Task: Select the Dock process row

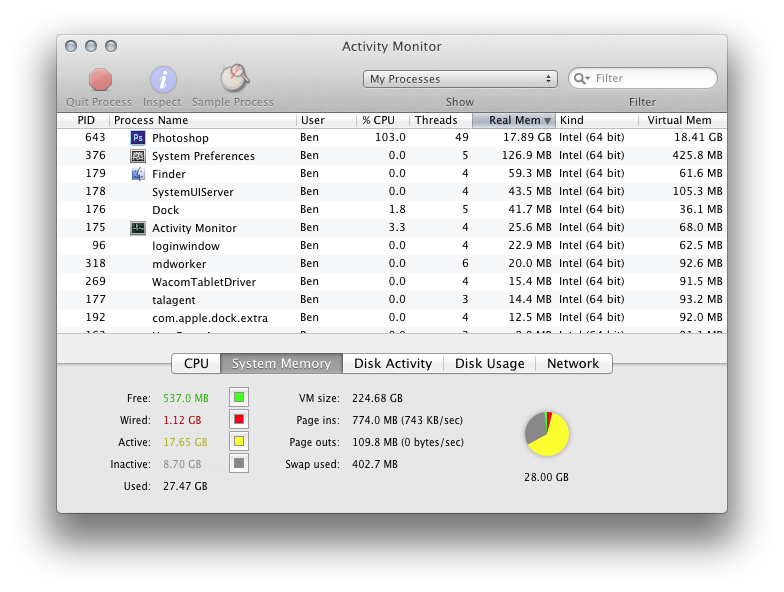Action: click(x=392, y=210)
